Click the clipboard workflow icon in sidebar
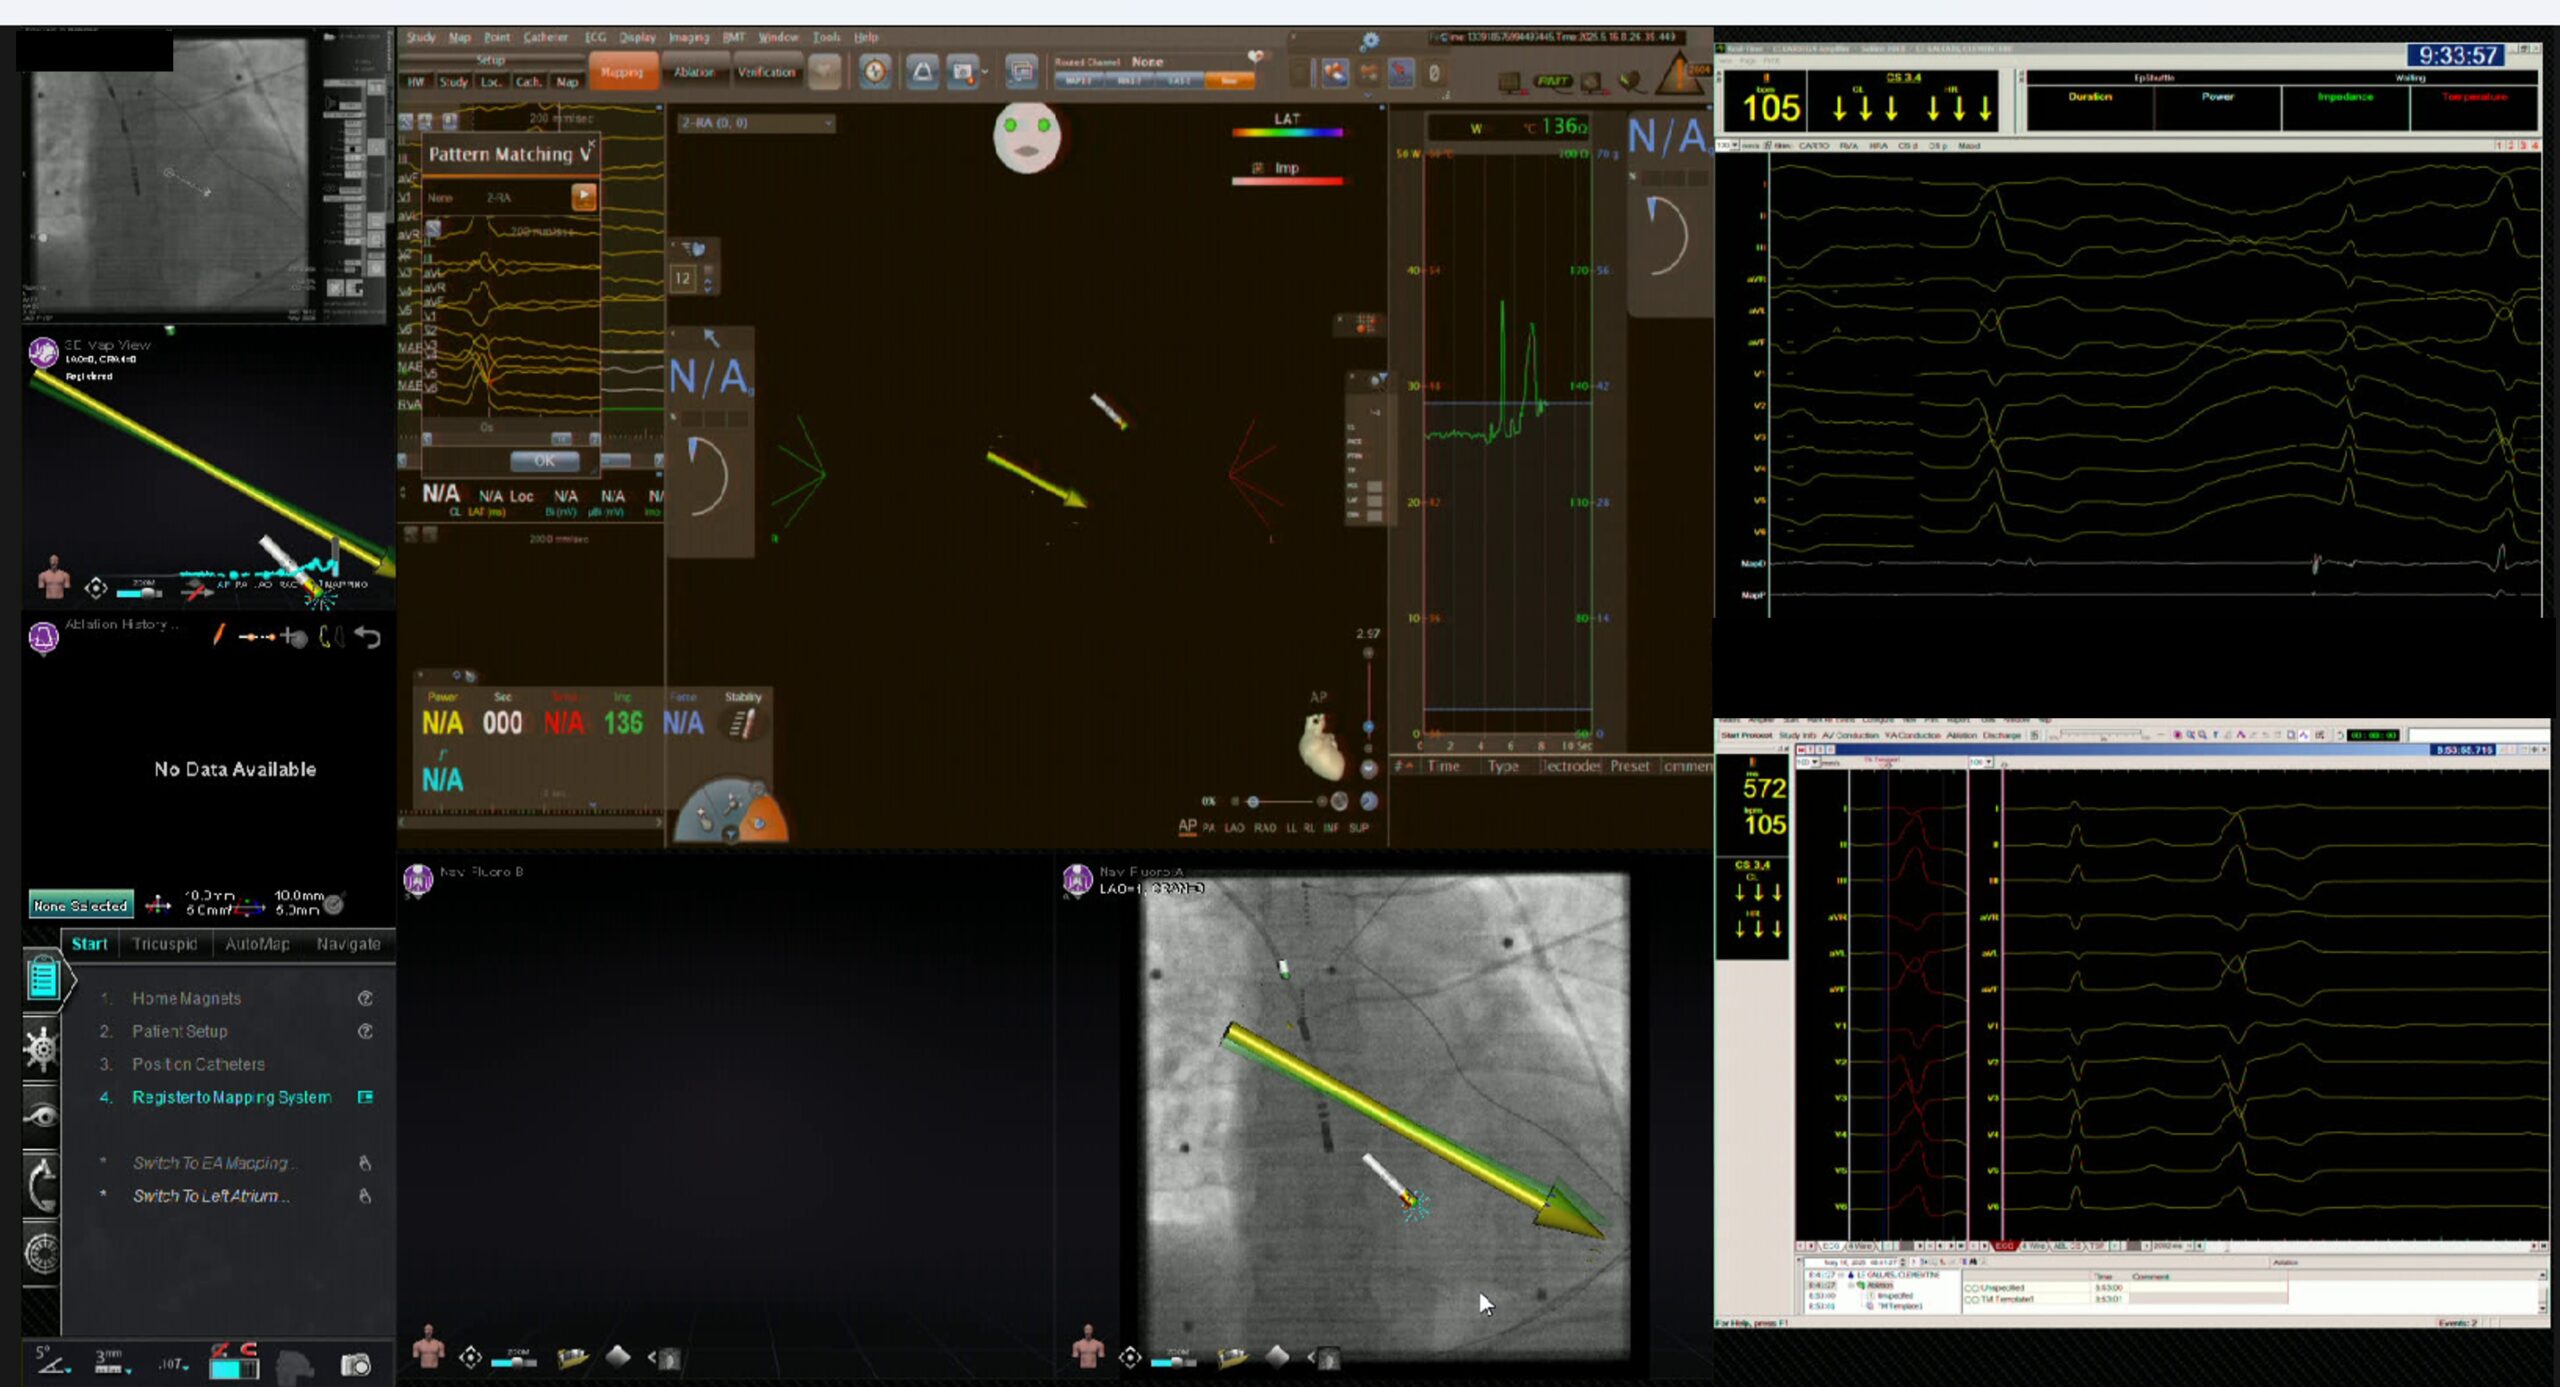2560x1387 pixels. click(43, 979)
